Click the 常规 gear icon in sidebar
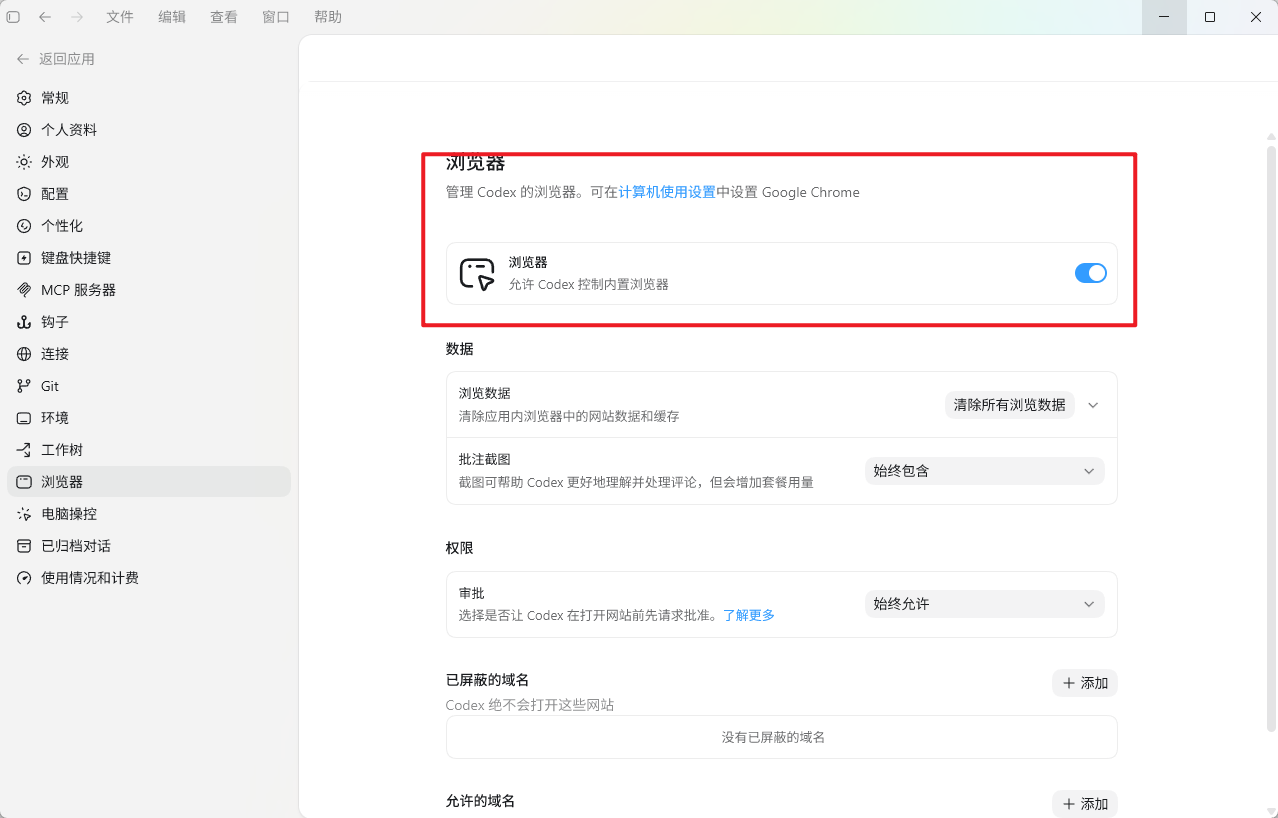Viewport: 1278px width, 818px height. tap(24, 98)
